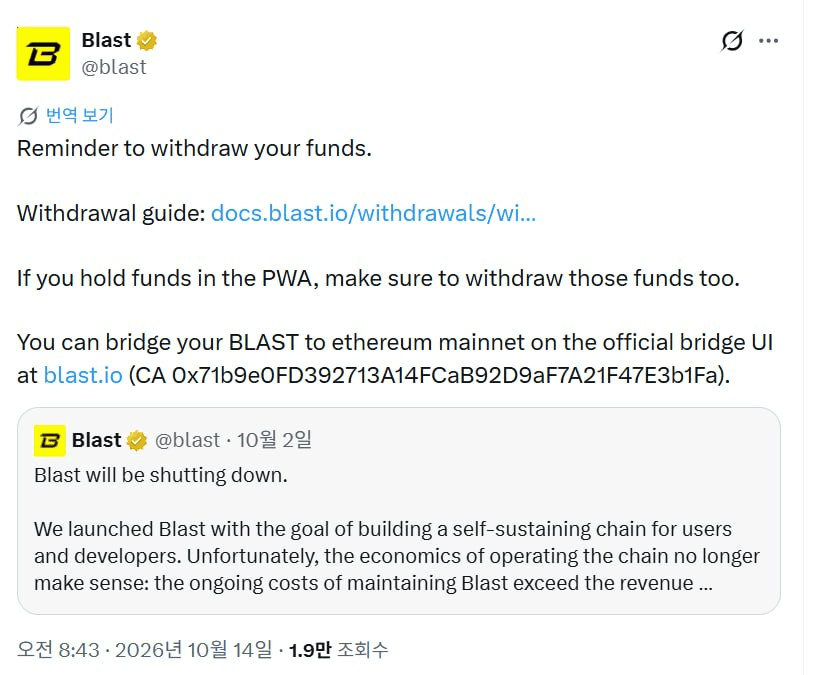The image size is (829, 675).
Task: Click the 10월 2일 date in quoted post
Action: point(274,440)
